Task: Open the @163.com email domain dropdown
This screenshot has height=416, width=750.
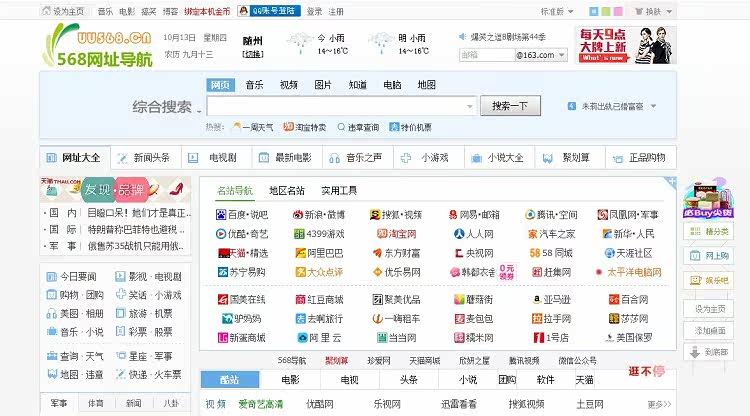Action: [x=561, y=55]
